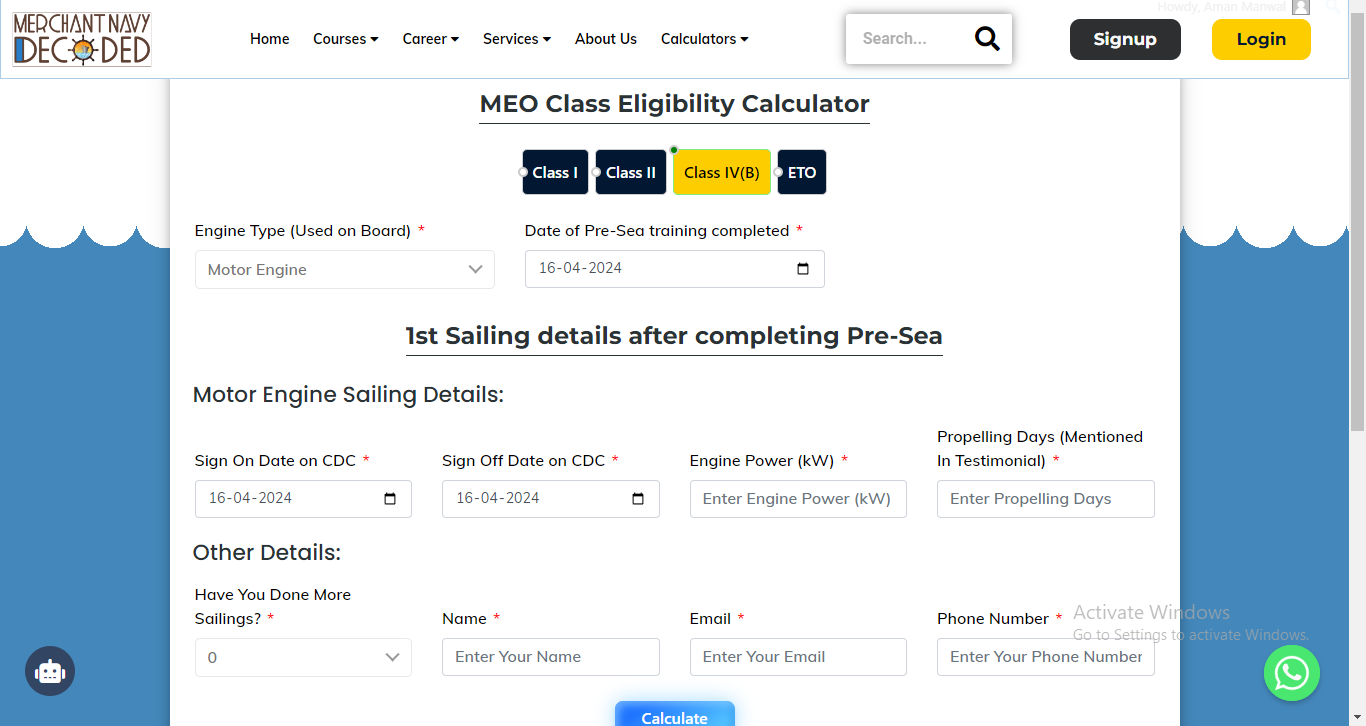Click the Calculate button

tap(674, 716)
